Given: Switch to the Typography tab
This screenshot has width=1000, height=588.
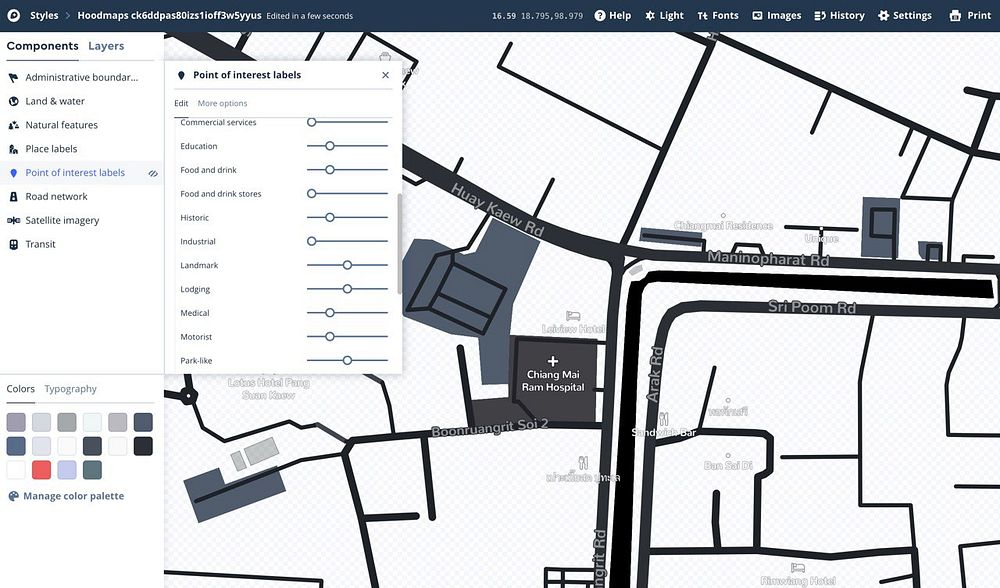Looking at the screenshot, I should pos(70,389).
